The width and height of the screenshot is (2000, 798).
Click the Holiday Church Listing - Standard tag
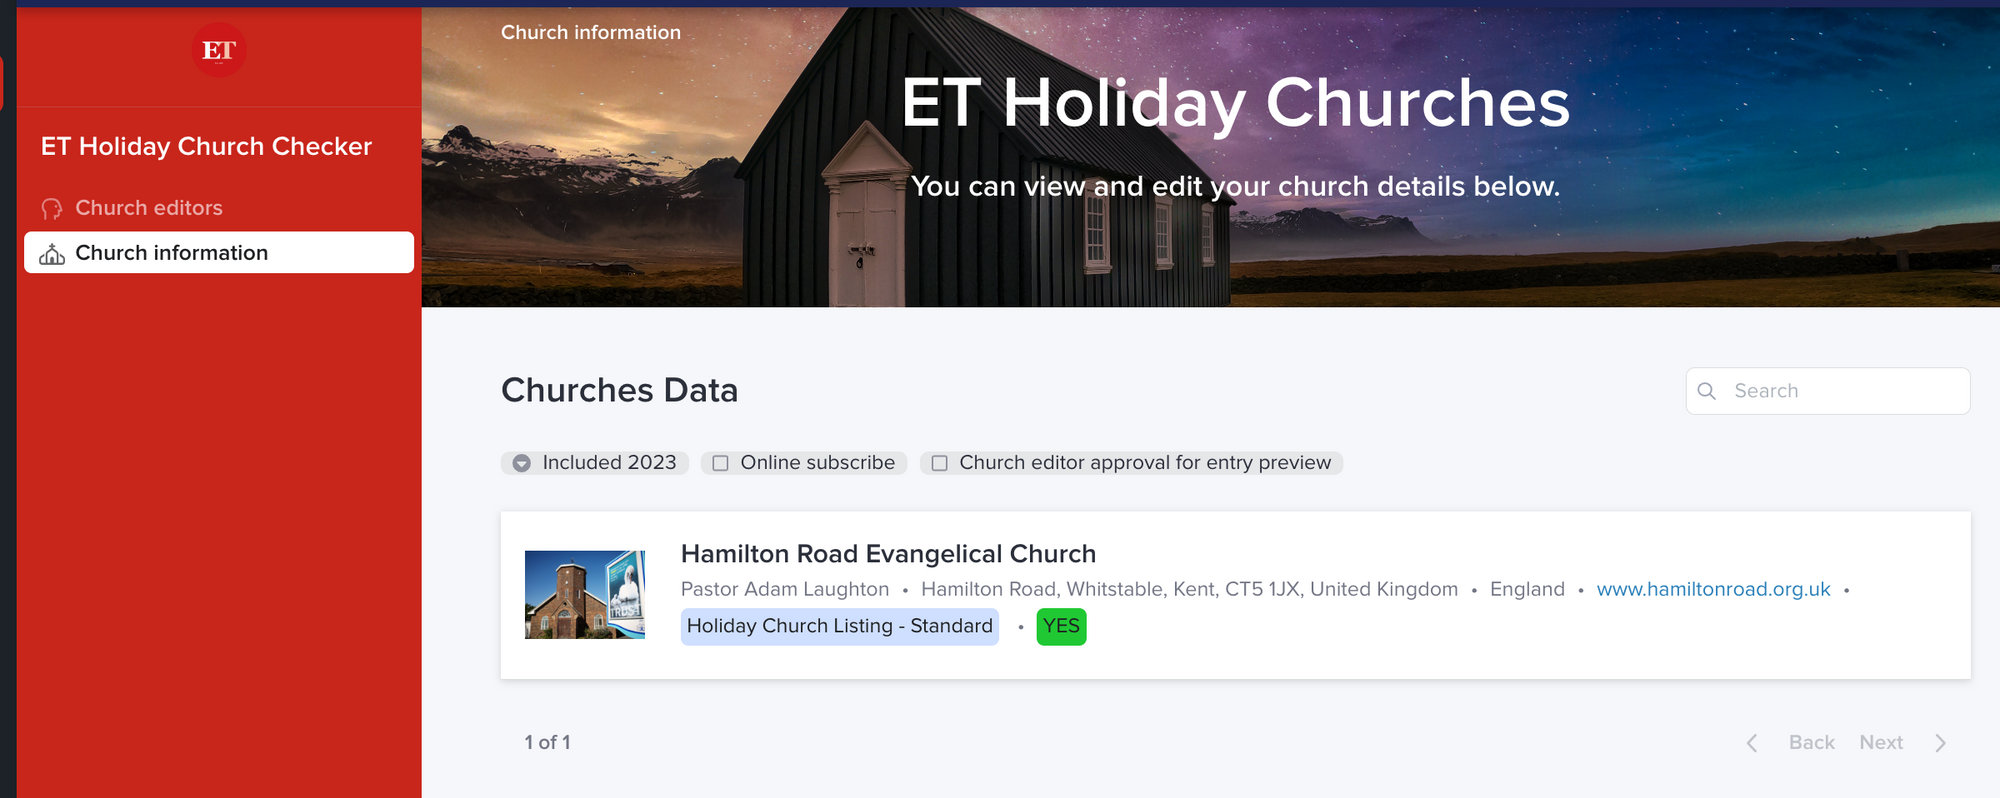839,626
